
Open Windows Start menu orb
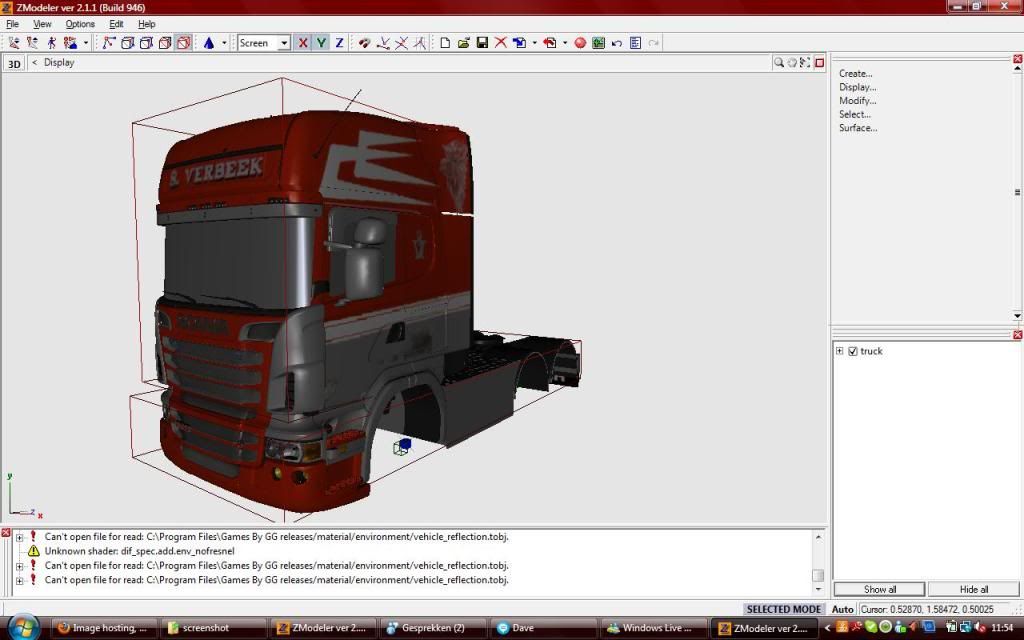coord(24,628)
